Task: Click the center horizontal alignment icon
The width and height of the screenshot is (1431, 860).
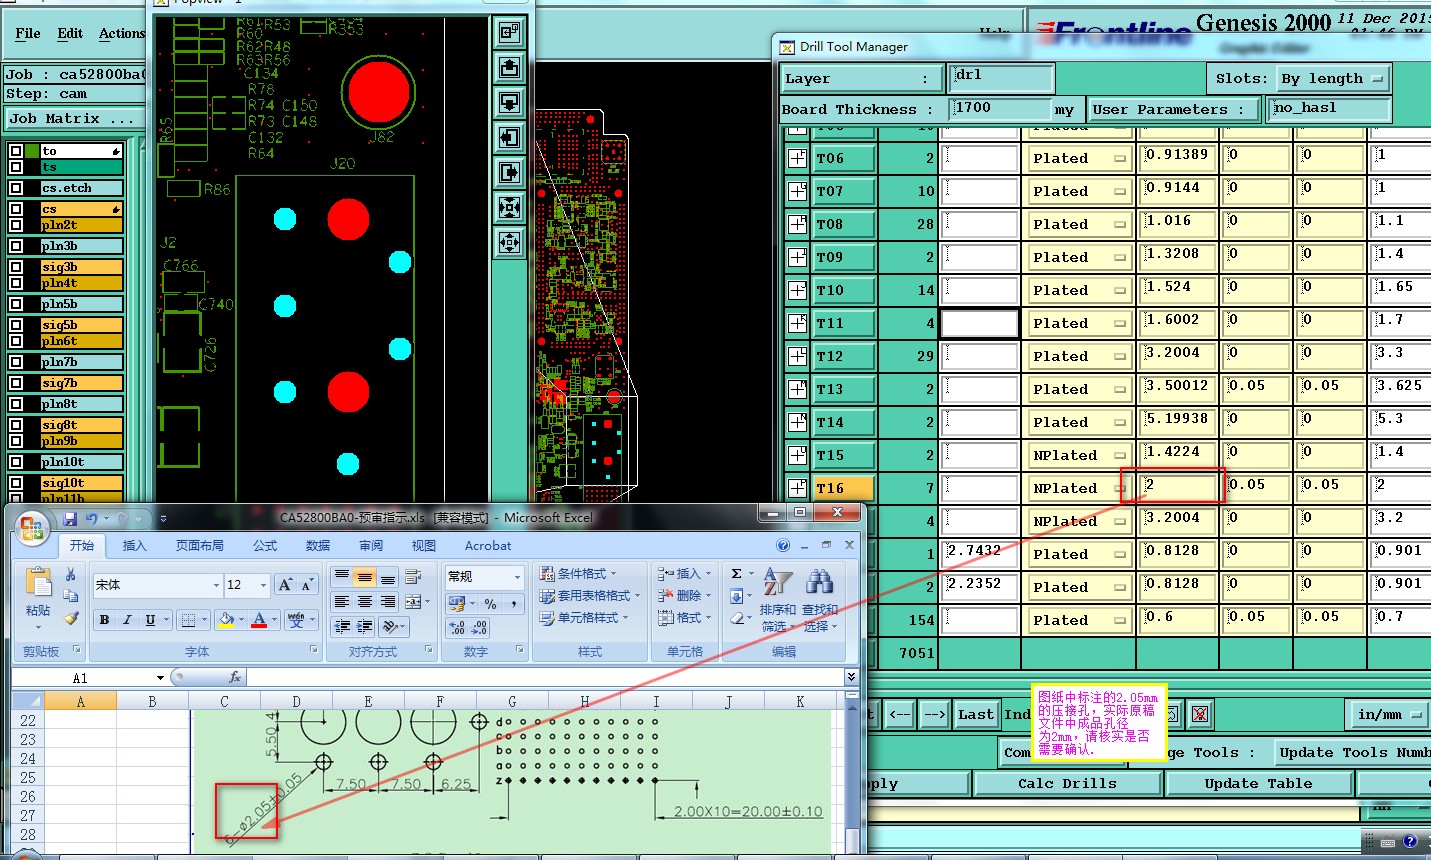Action: (364, 602)
